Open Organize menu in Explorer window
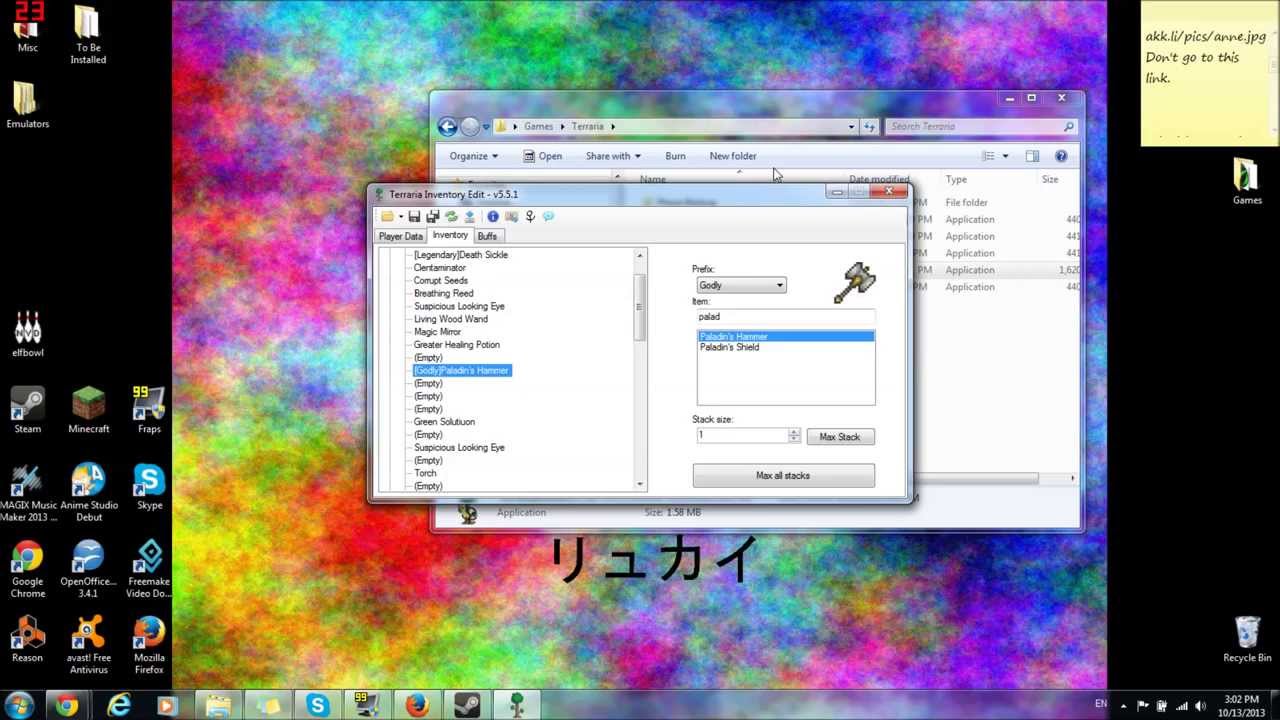This screenshot has width=1280, height=720. pyautogui.click(x=473, y=156)
